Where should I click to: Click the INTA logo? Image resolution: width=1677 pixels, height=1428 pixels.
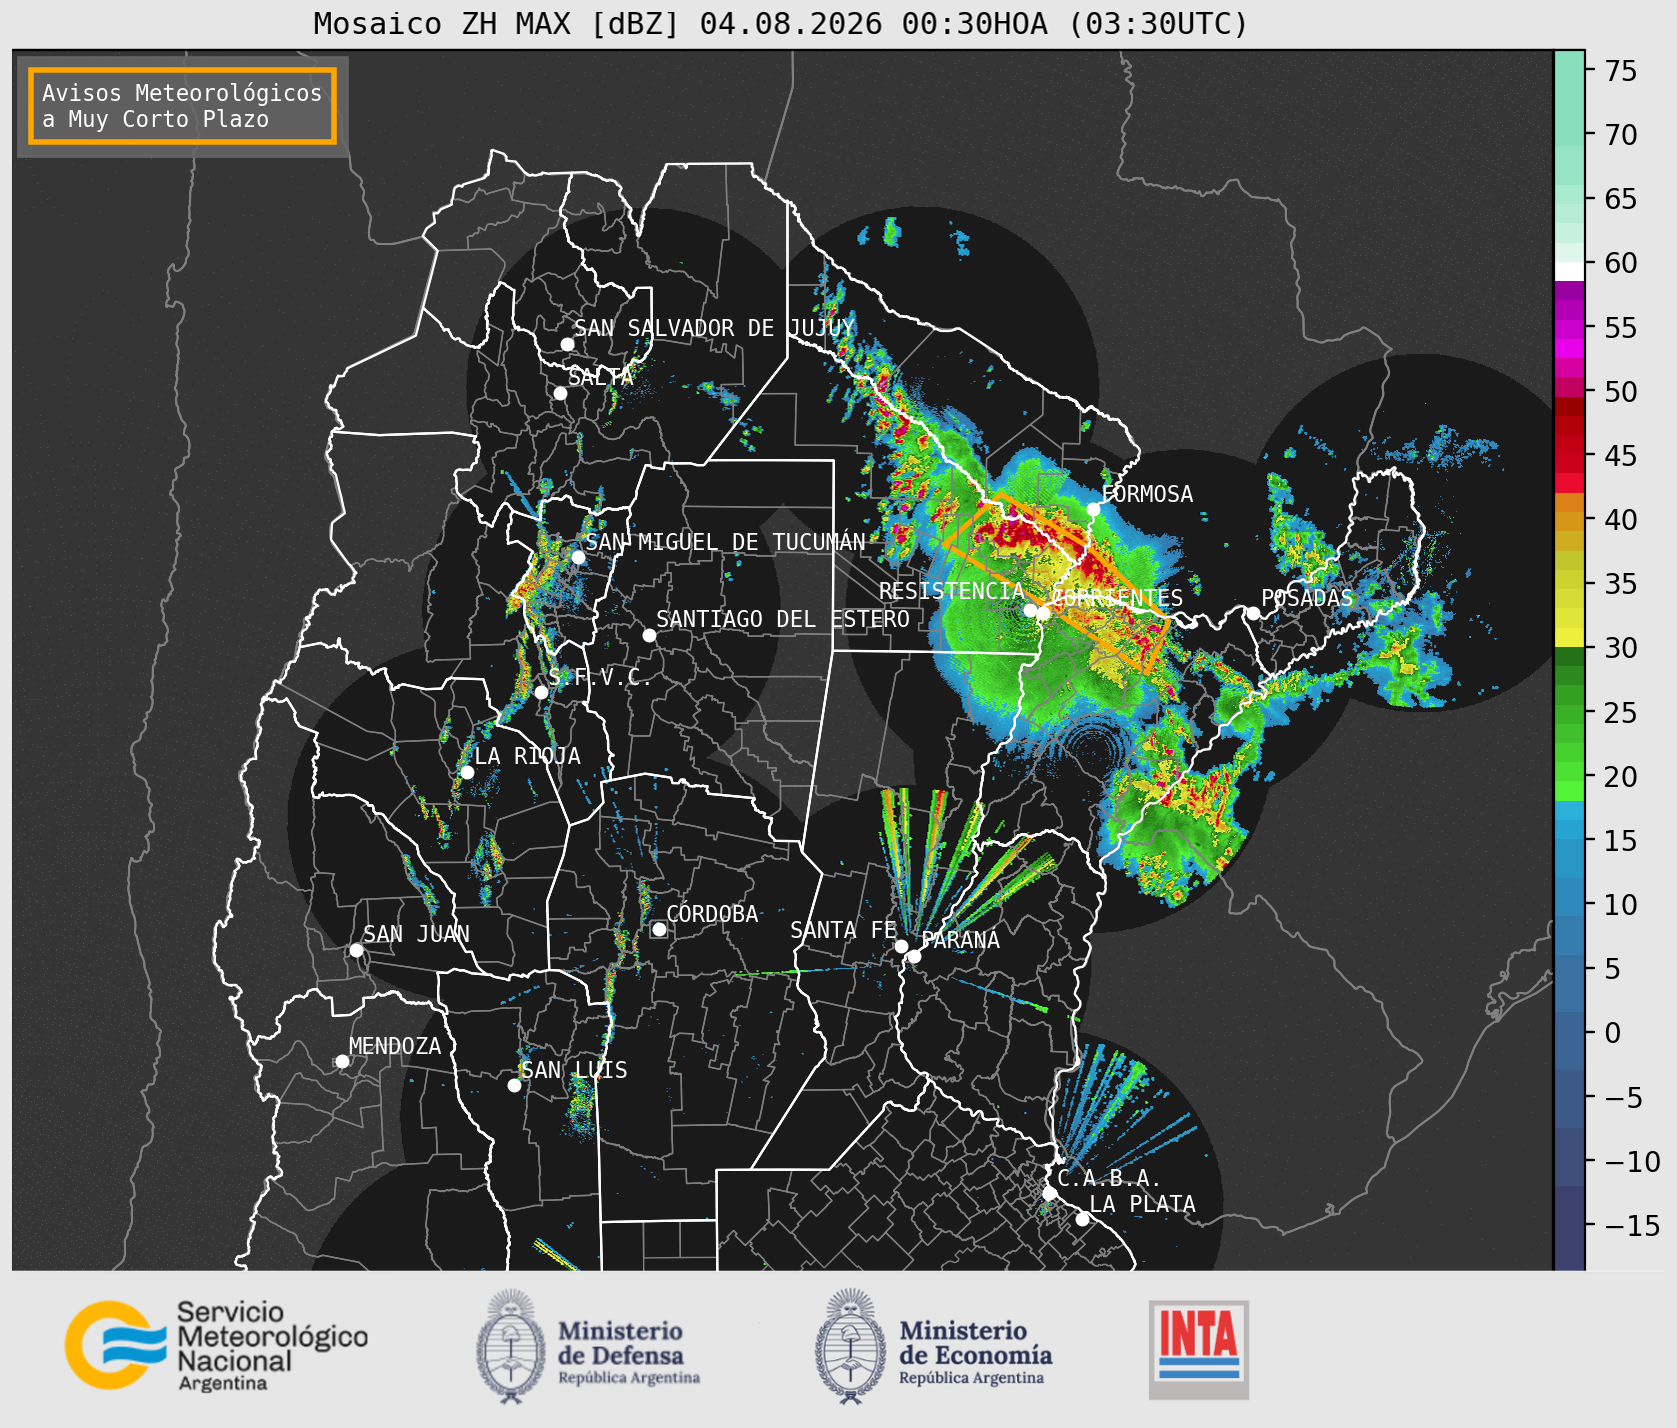[1198, 1349]
